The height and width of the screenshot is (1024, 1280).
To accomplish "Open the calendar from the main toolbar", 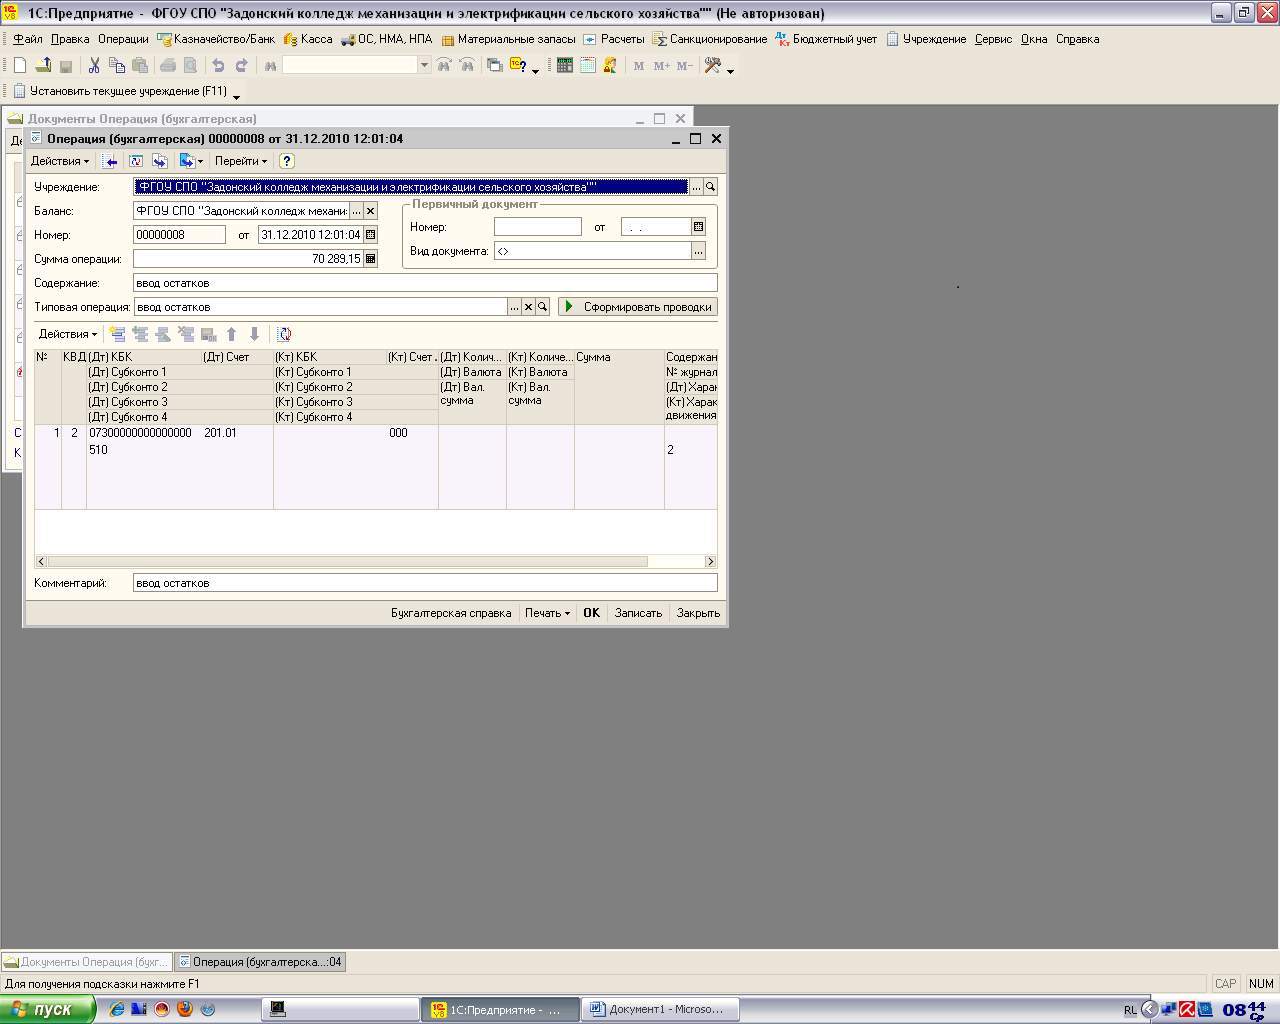I will [587, 65].
